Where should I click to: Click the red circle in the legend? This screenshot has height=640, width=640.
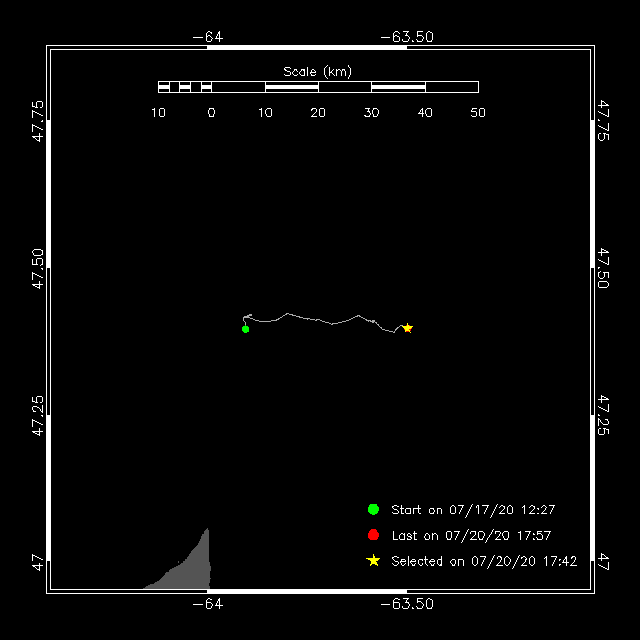373,535
